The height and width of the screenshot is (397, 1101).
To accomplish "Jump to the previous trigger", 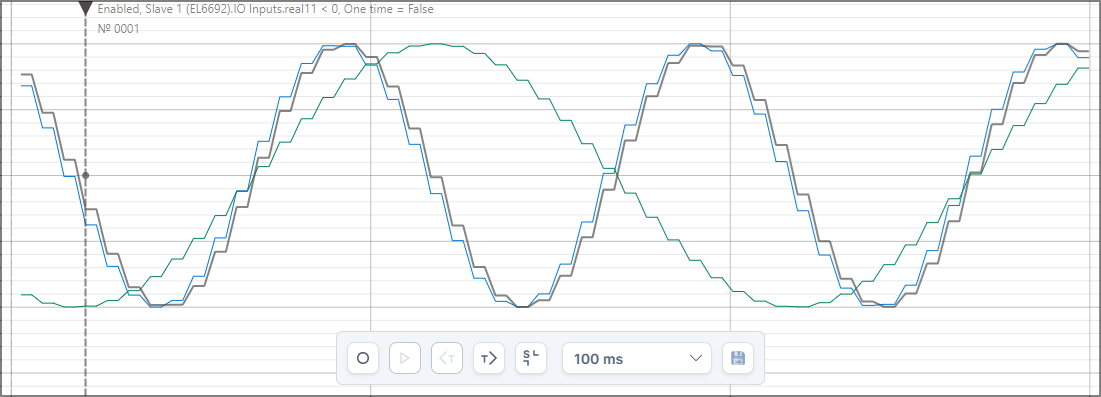I will (x=447, y=358).
